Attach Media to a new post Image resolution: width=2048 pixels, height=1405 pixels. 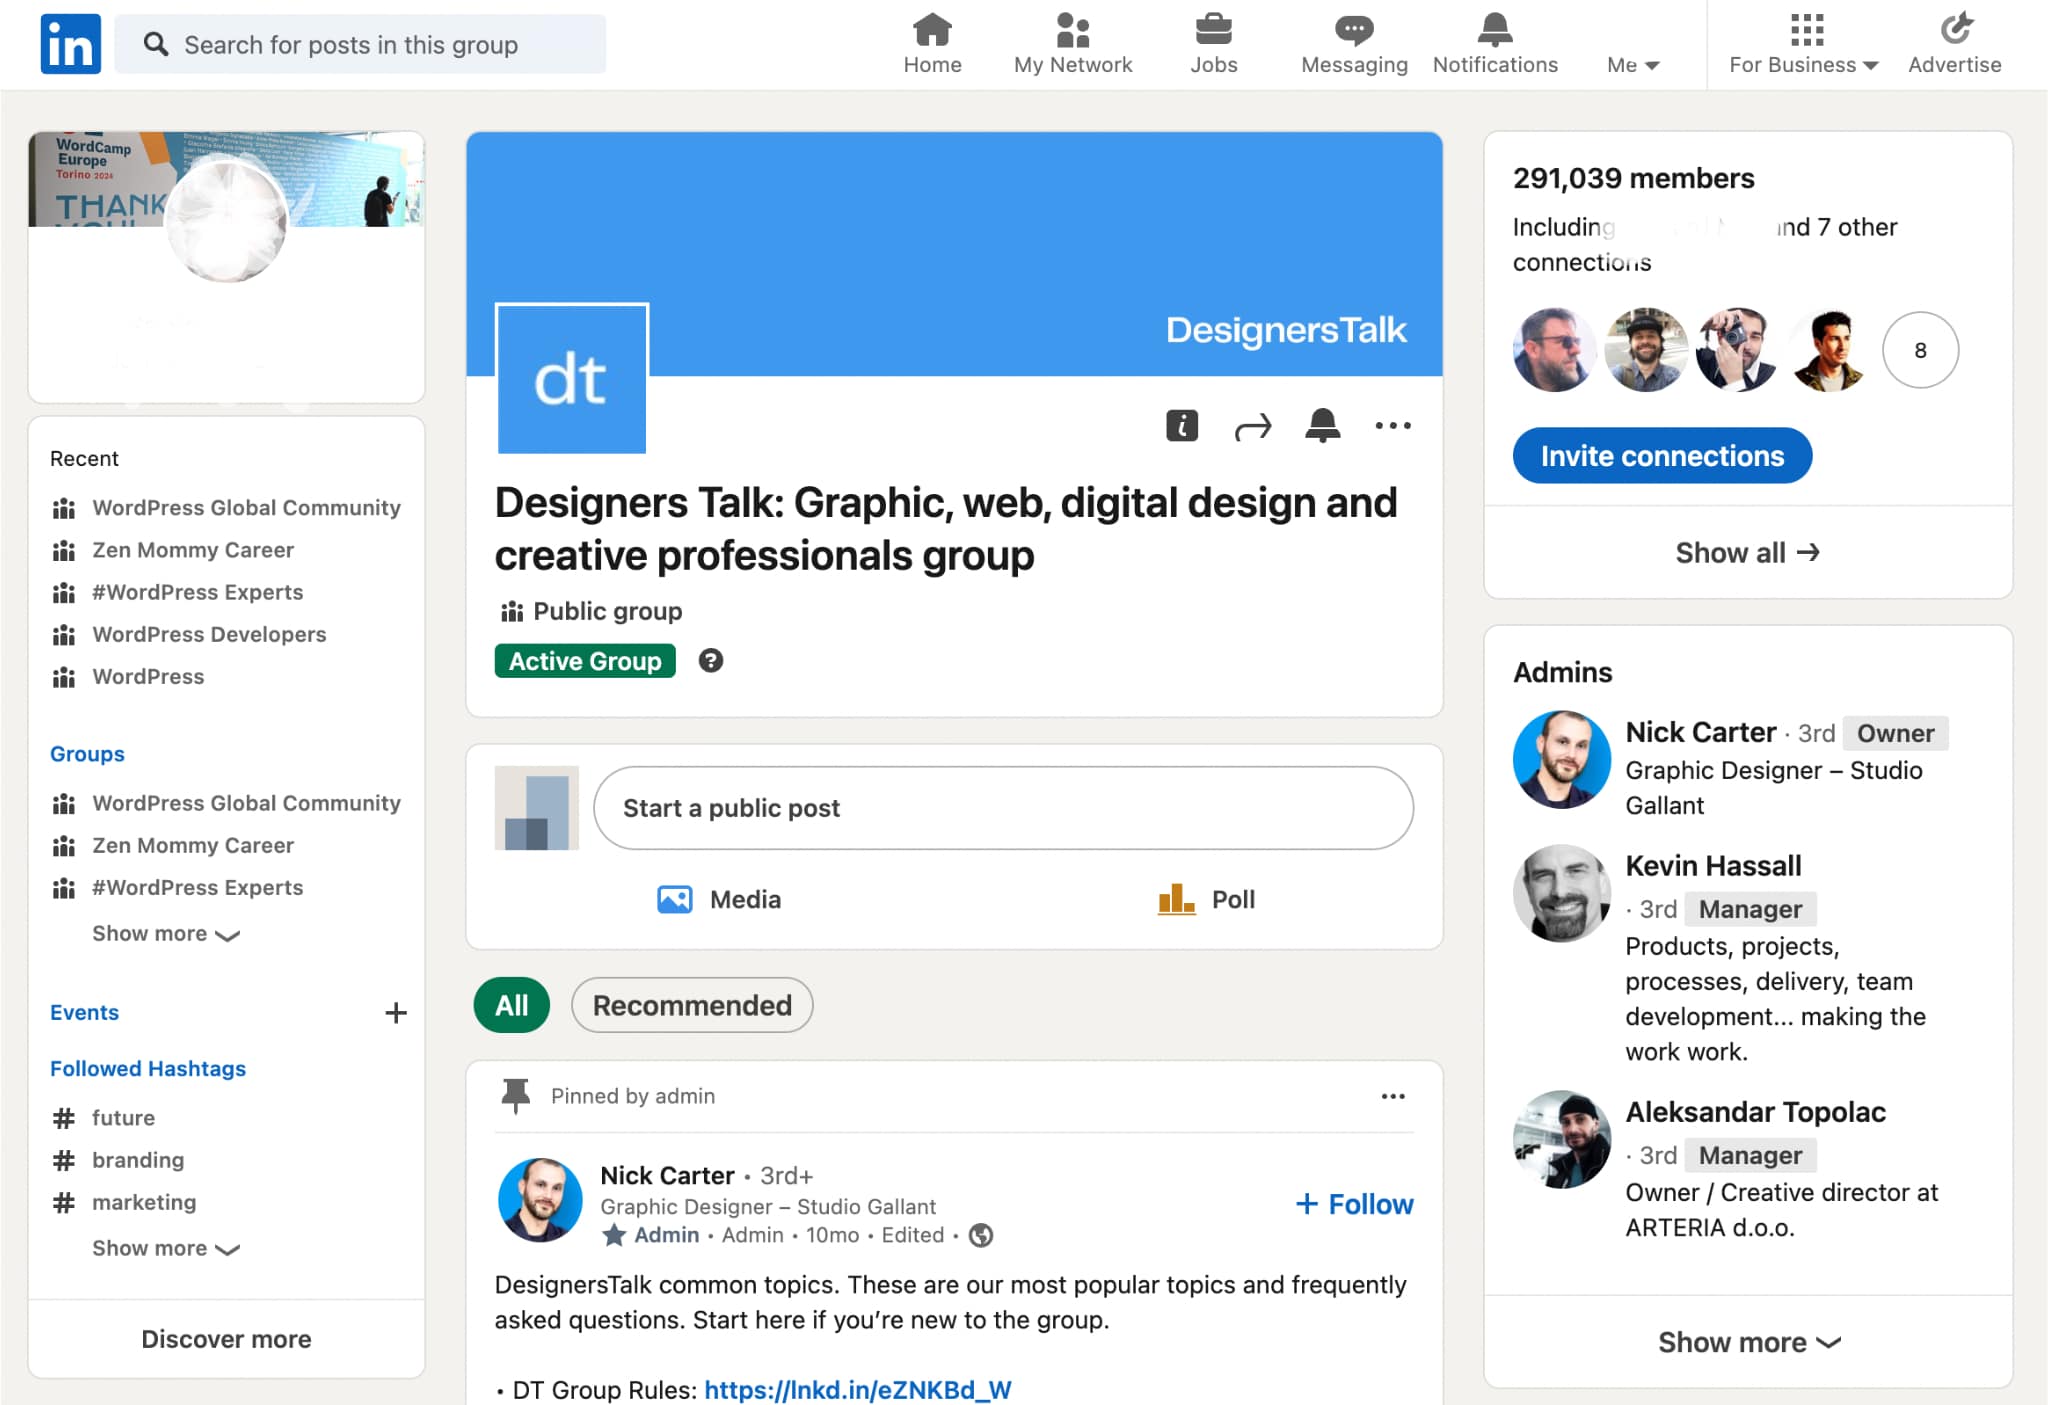point(720,899)
